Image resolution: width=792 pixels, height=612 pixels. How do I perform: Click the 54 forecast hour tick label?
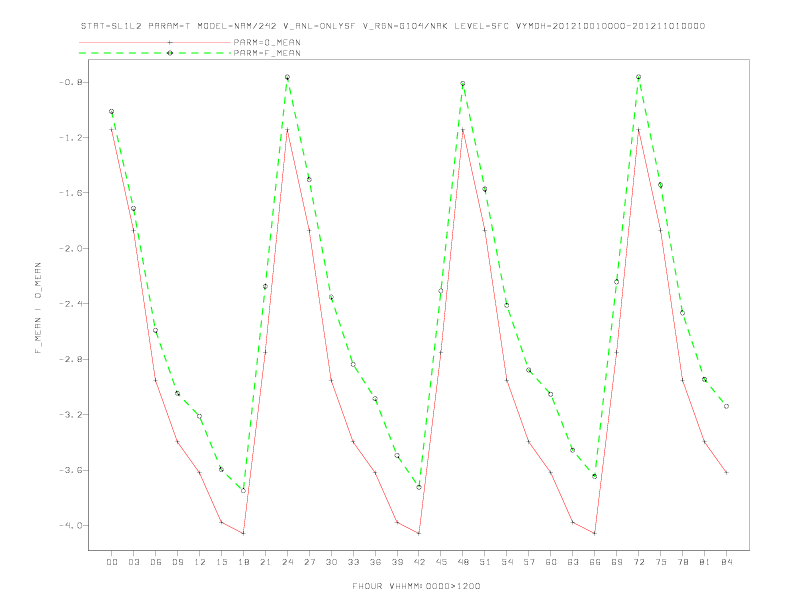coord(507,562)
